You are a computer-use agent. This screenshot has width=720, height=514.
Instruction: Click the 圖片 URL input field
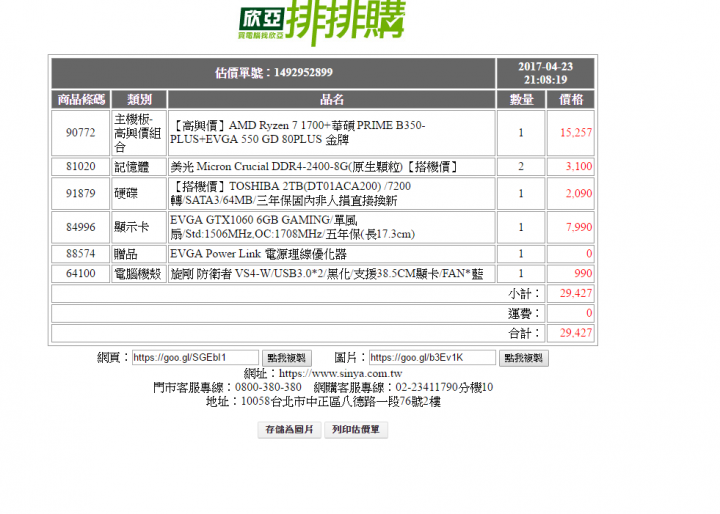pos(432,357)
